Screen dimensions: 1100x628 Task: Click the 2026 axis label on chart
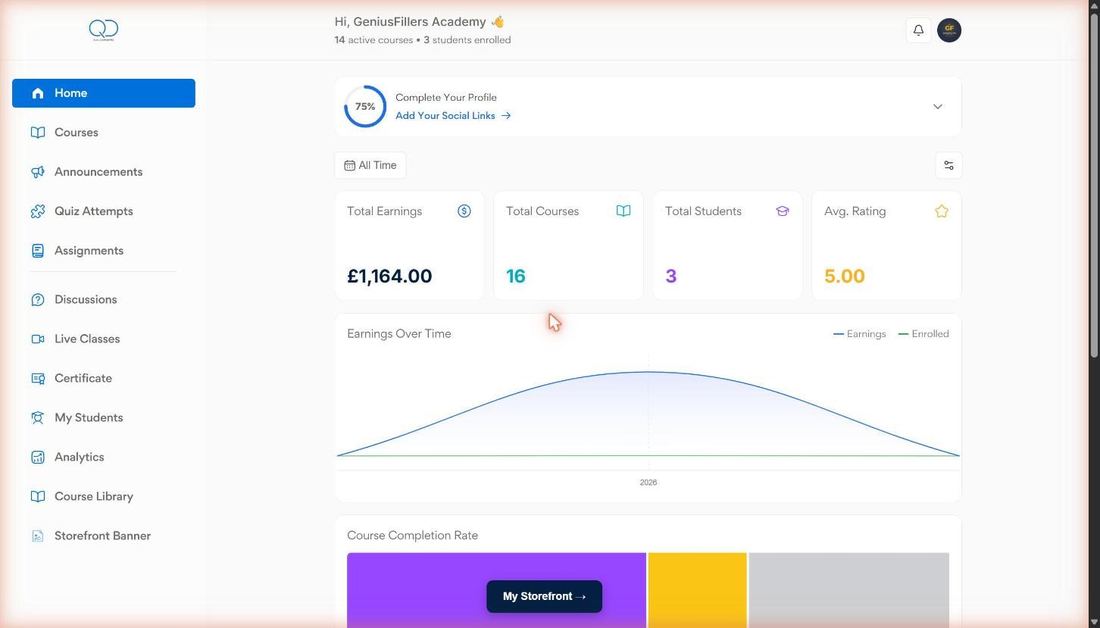pyautogui.click(x=648, y=483)
